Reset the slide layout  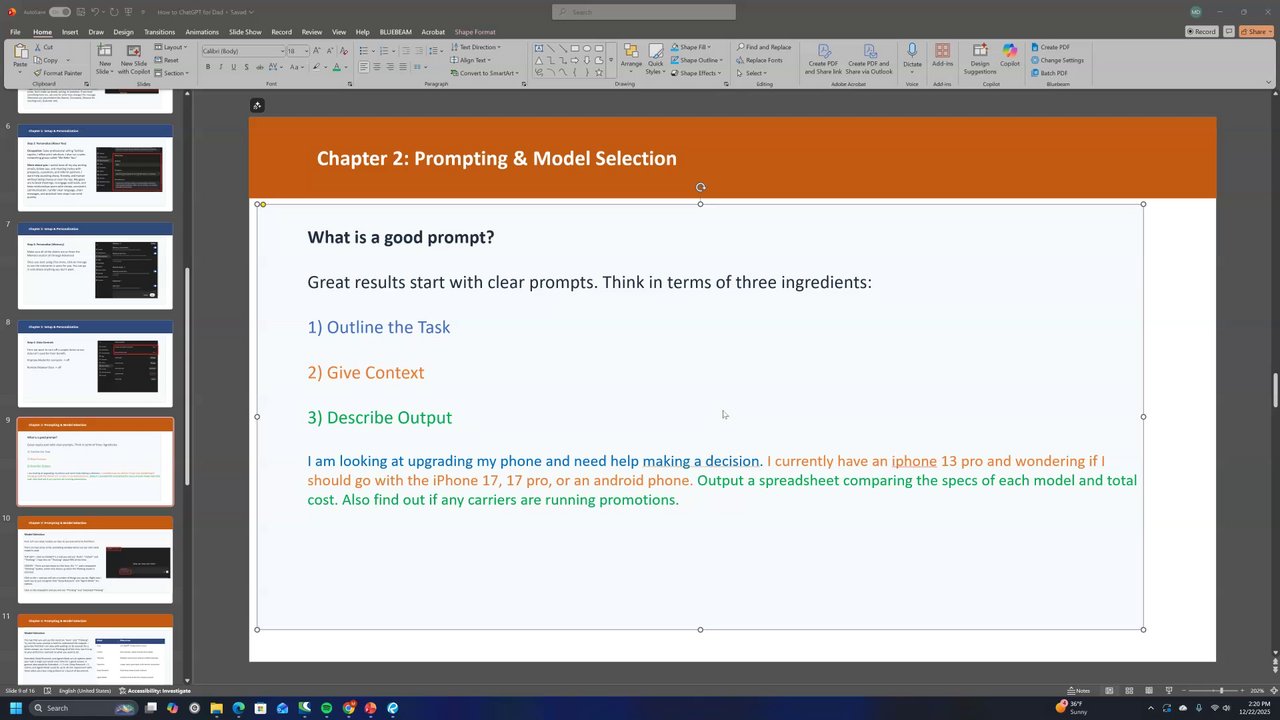pos(167,60)
